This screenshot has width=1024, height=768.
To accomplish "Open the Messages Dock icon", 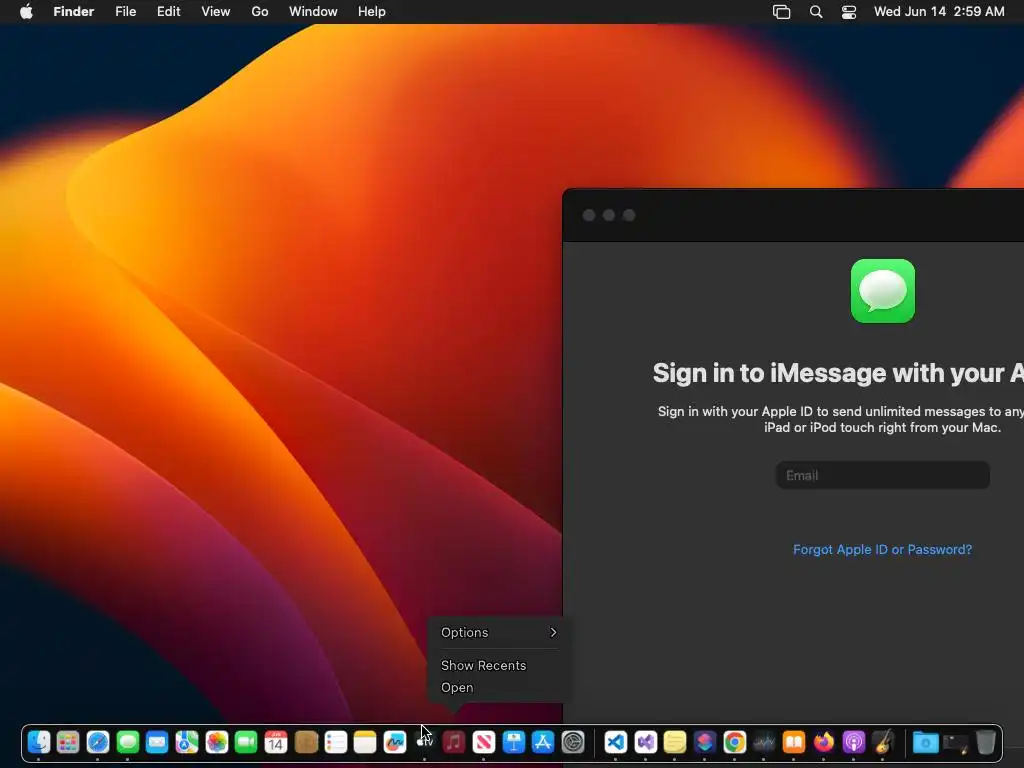I will [x=127, y=743].
